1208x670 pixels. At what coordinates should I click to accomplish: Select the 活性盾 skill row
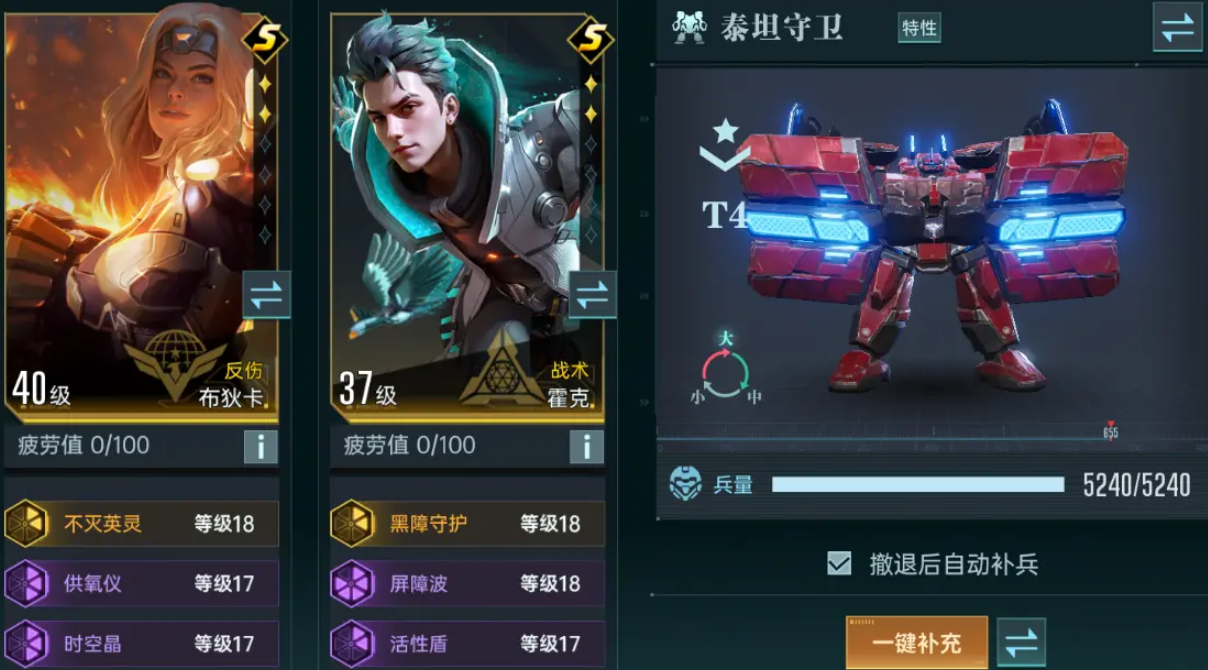click(x=467, y=644)
